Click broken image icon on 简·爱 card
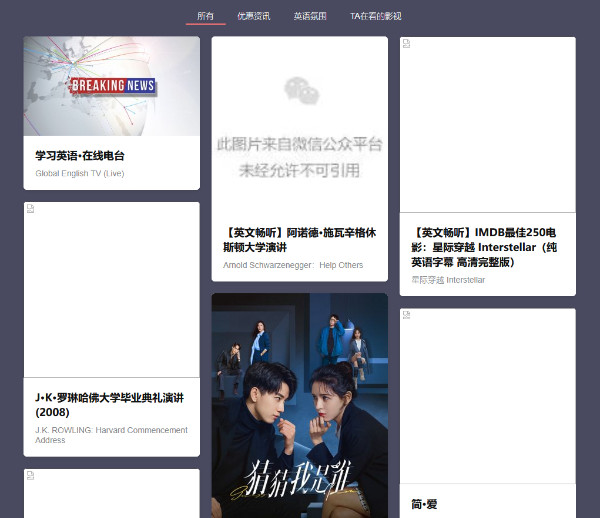 coord(407,314)
